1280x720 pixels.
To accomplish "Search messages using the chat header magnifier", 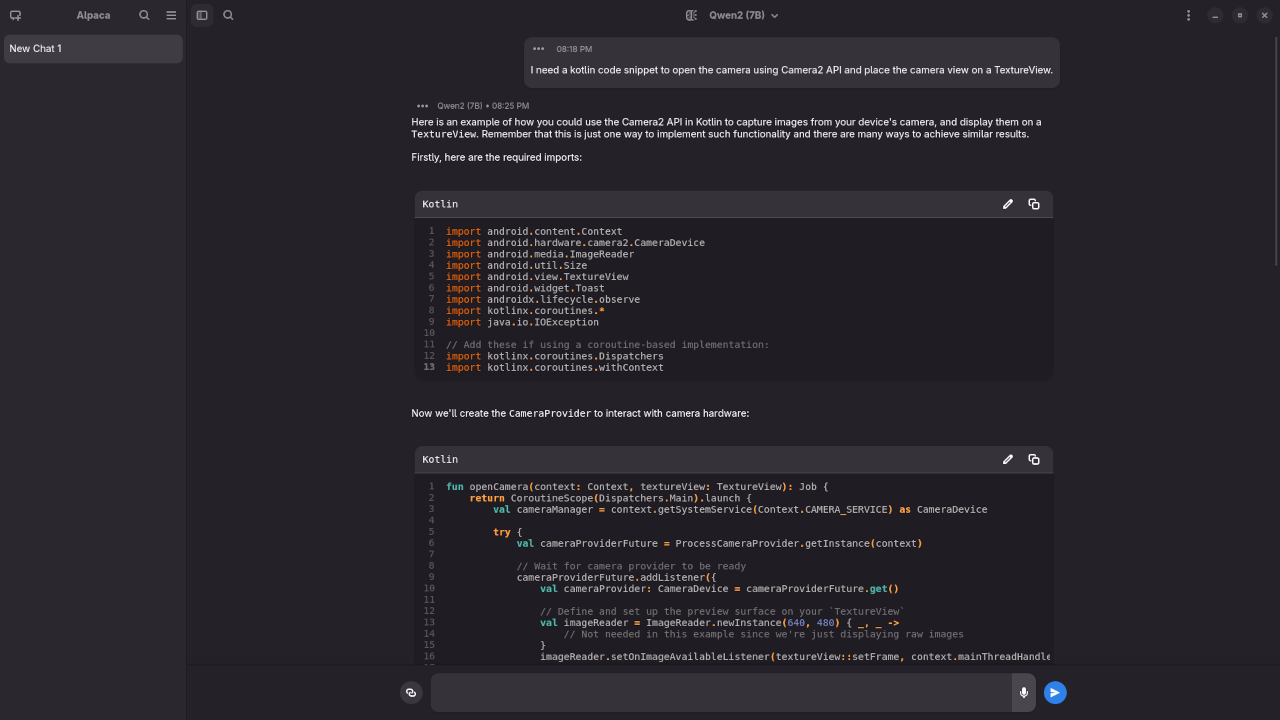I will coord(228,15).
